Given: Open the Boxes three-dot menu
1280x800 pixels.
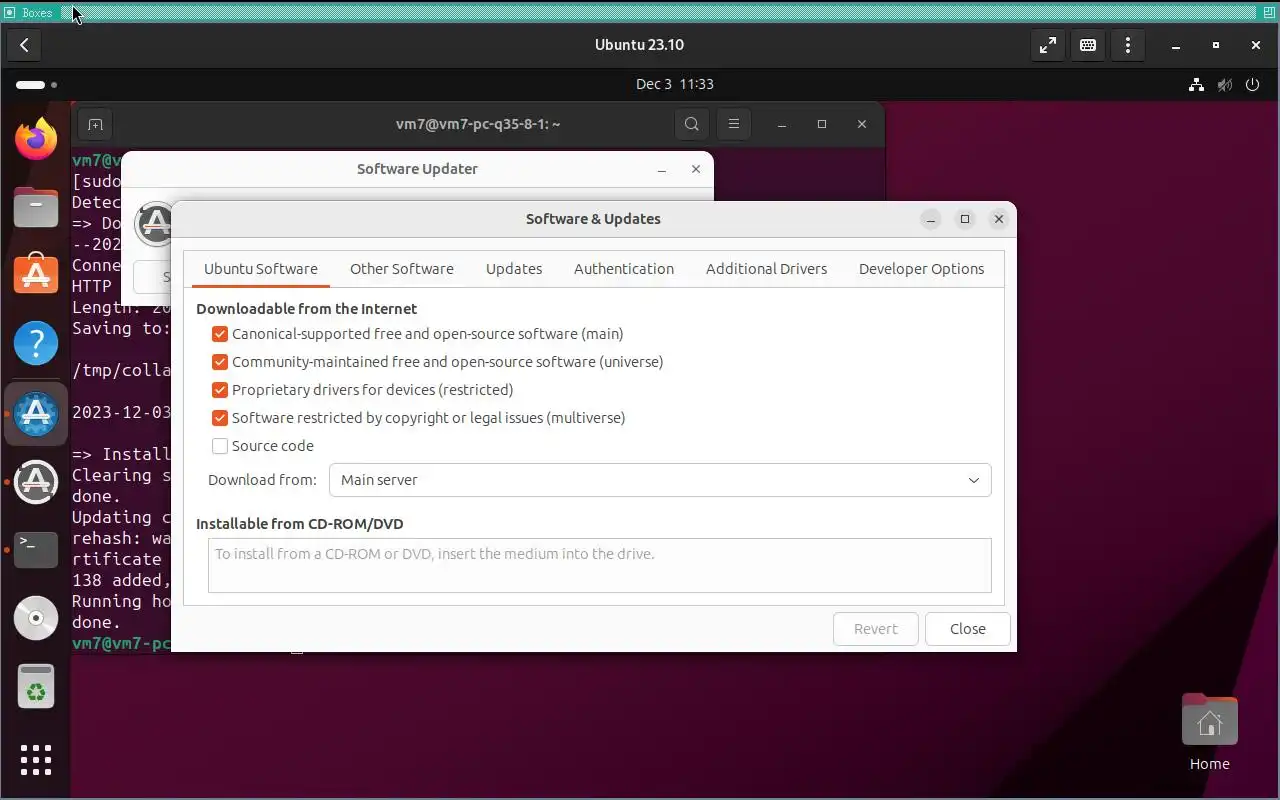Looking at the screenshot, I should click(x=1128, y=45).
